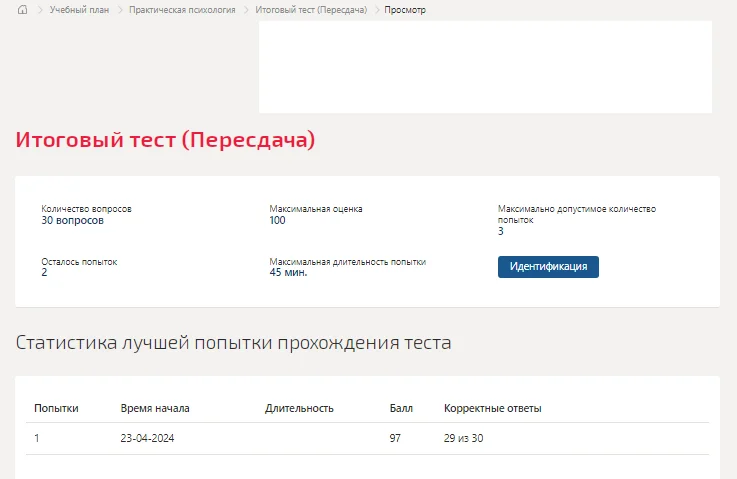Open the Учебный план breadcrumb

[79, 10]
